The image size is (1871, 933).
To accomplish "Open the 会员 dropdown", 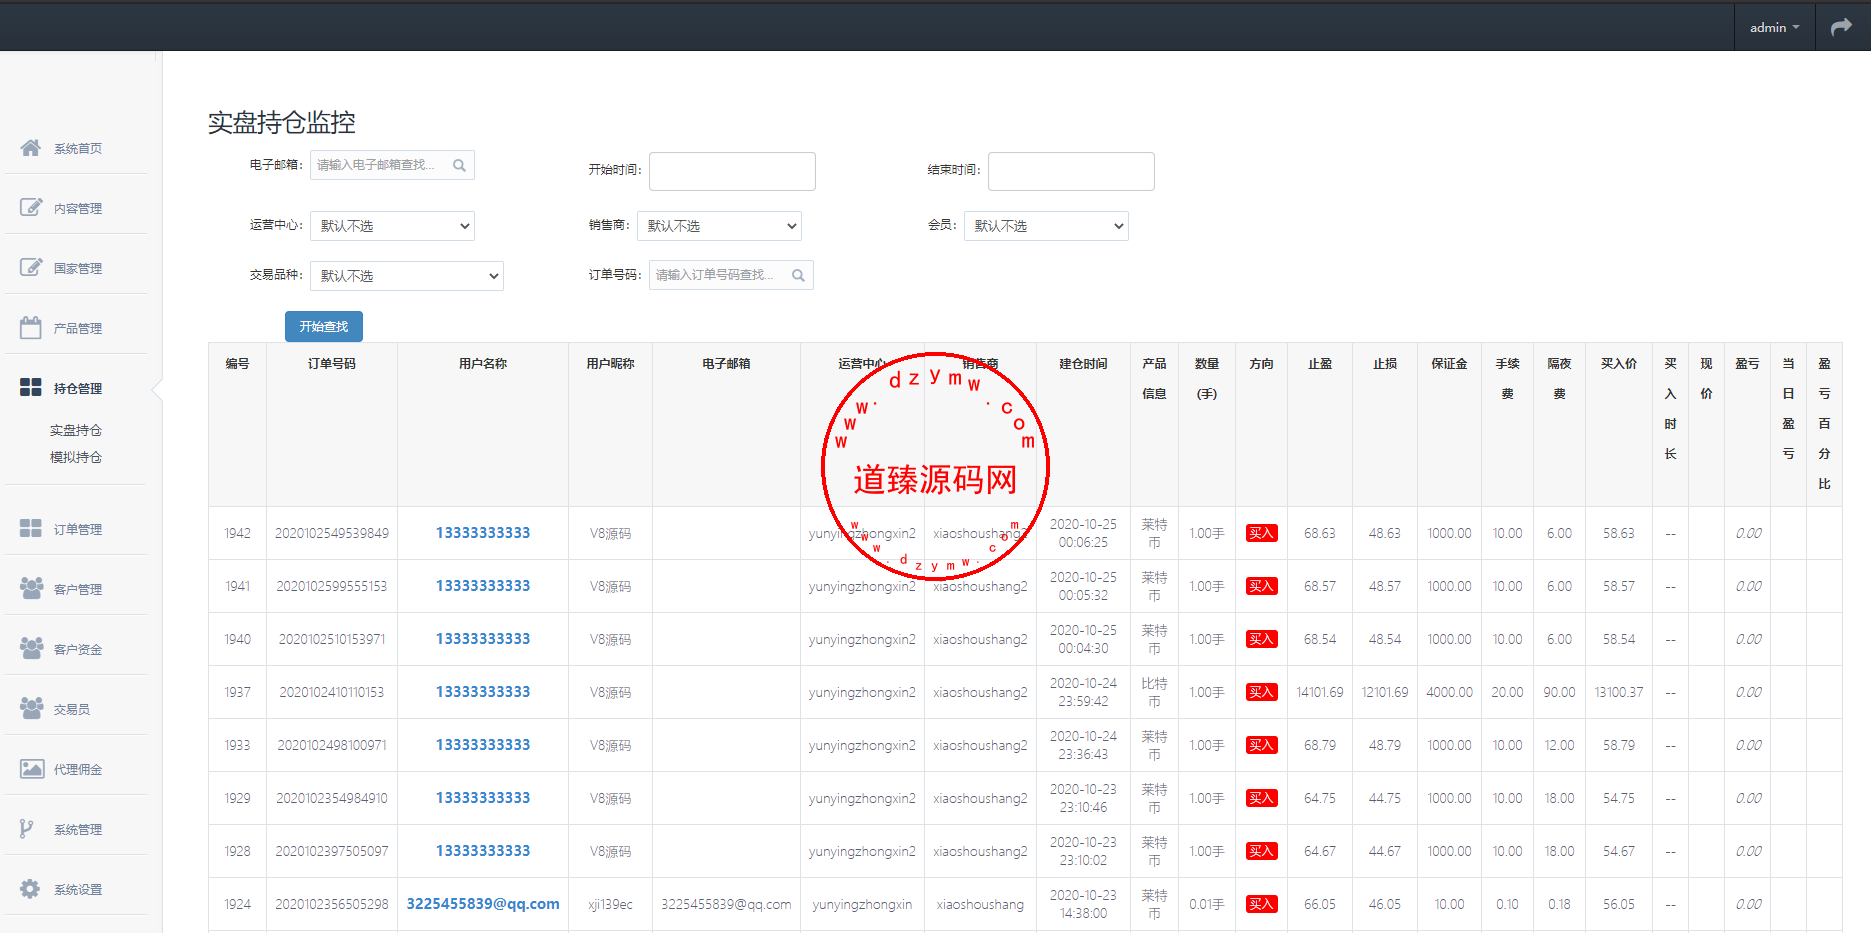I will coord(1046,226).
